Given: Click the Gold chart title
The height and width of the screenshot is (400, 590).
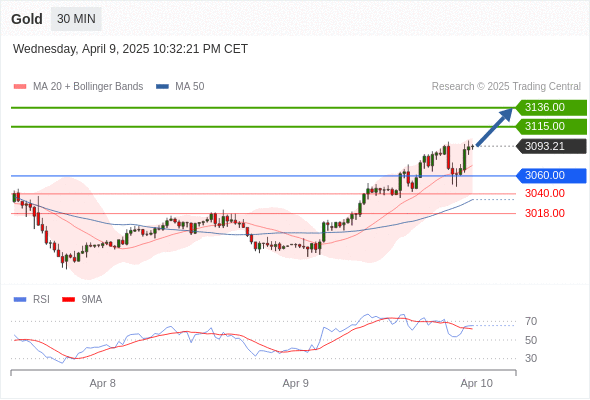Looking at the screenshot, I should tap(27, 19).
